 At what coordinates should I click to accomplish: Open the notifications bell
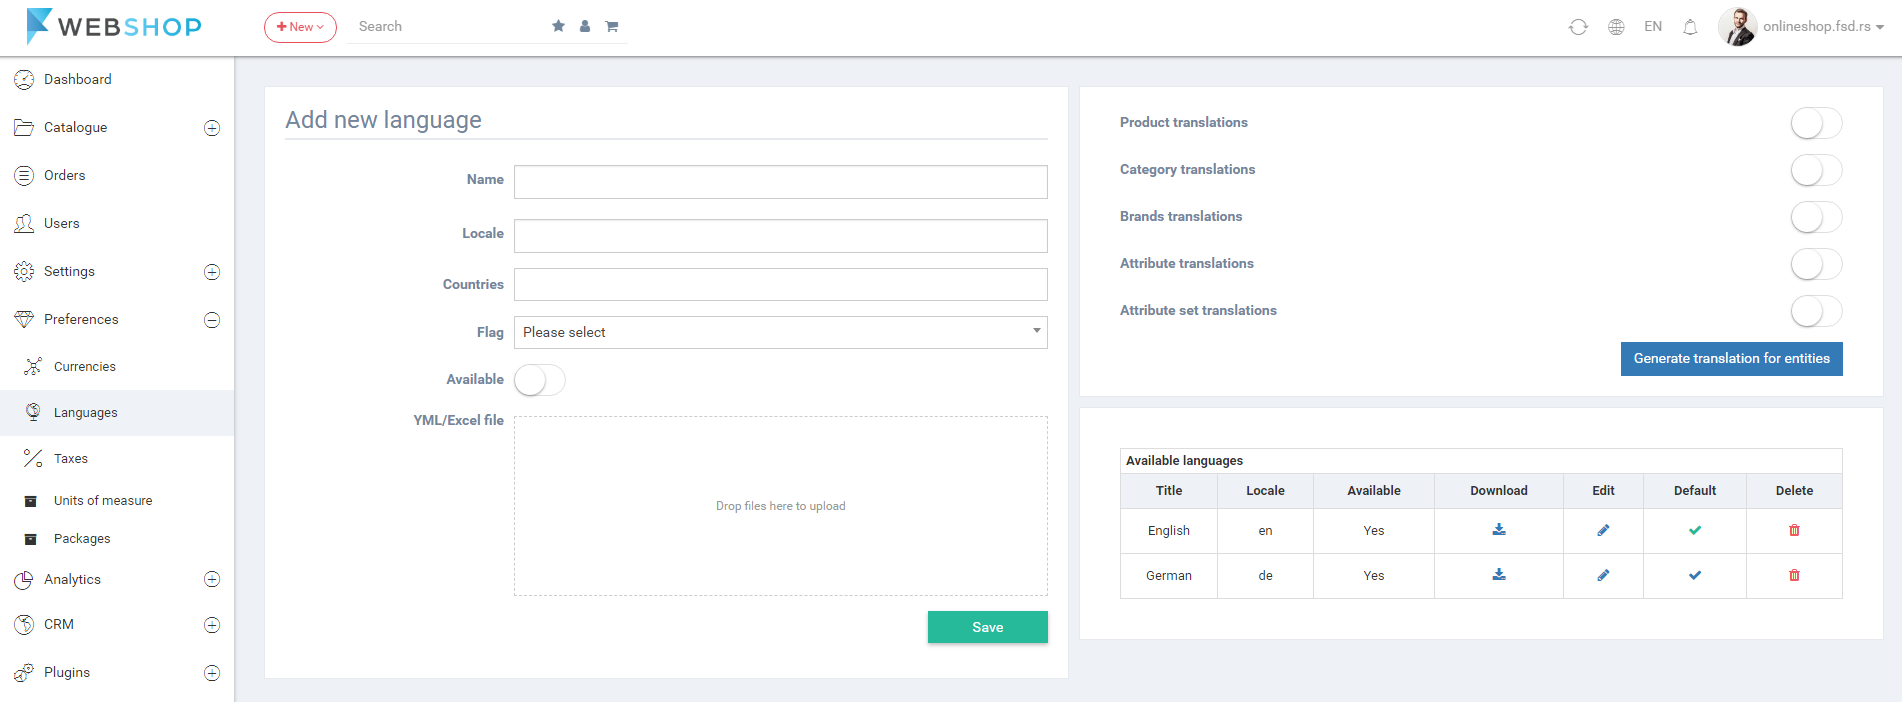[x=1690, y=27]
